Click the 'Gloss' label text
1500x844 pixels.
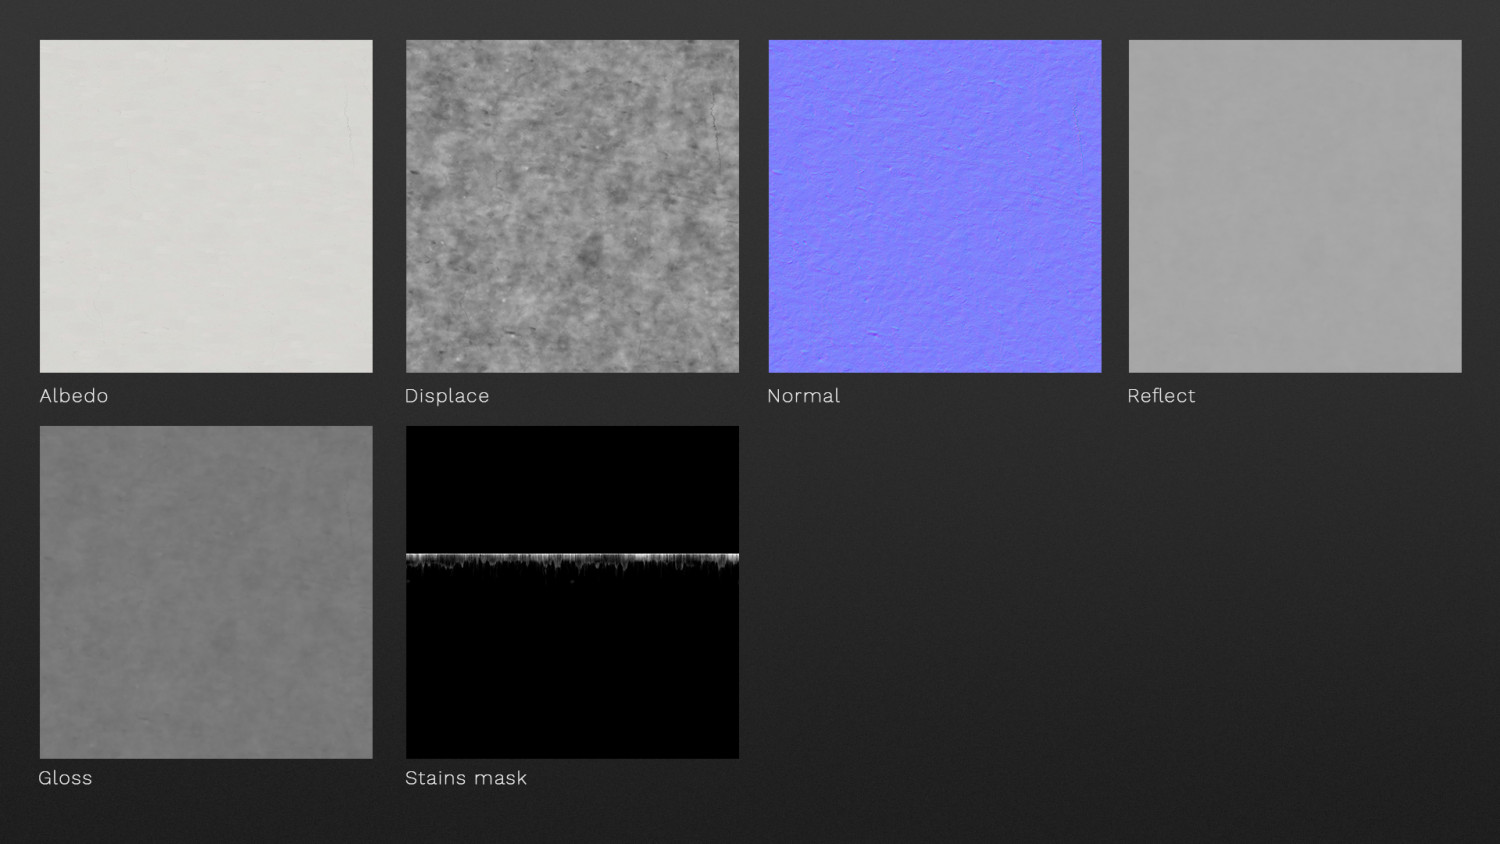pos(65,778)
